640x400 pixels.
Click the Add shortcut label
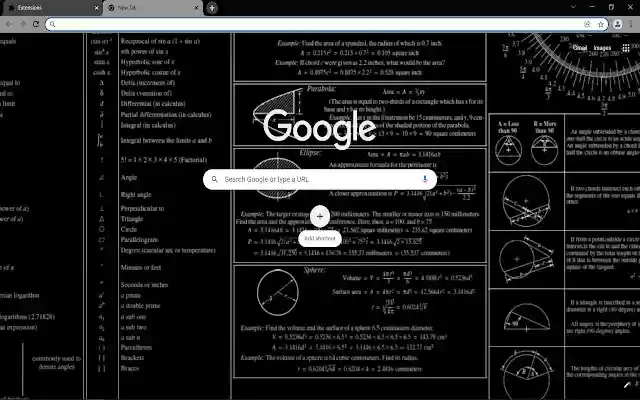pyautogui.click(x=320, y=238)
